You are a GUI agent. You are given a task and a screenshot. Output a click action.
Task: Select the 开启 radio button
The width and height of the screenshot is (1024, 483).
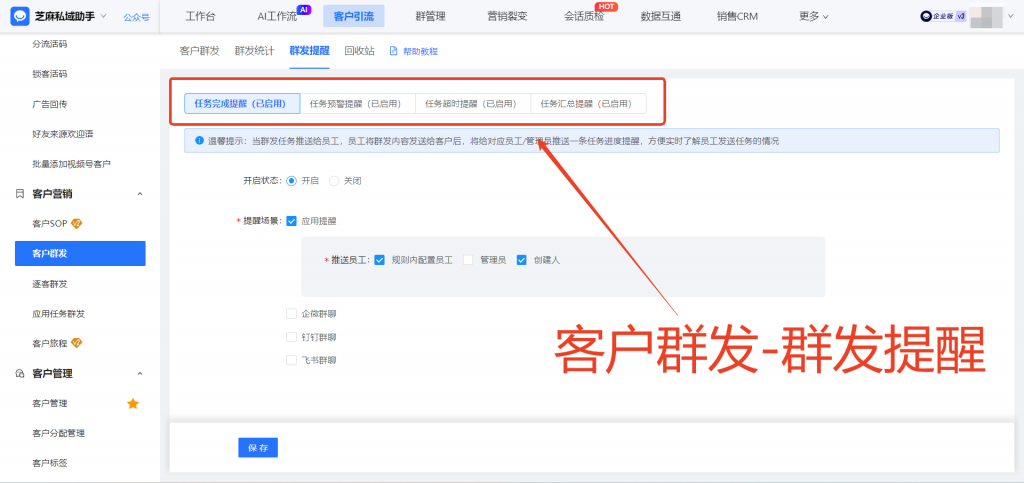pyautogui.click(x=291, y=181)
